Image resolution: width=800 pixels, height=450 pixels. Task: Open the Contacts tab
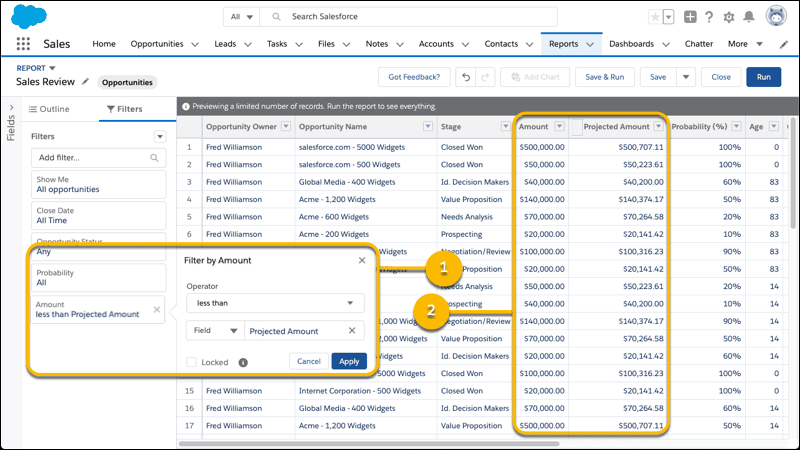tap(501, 44)
